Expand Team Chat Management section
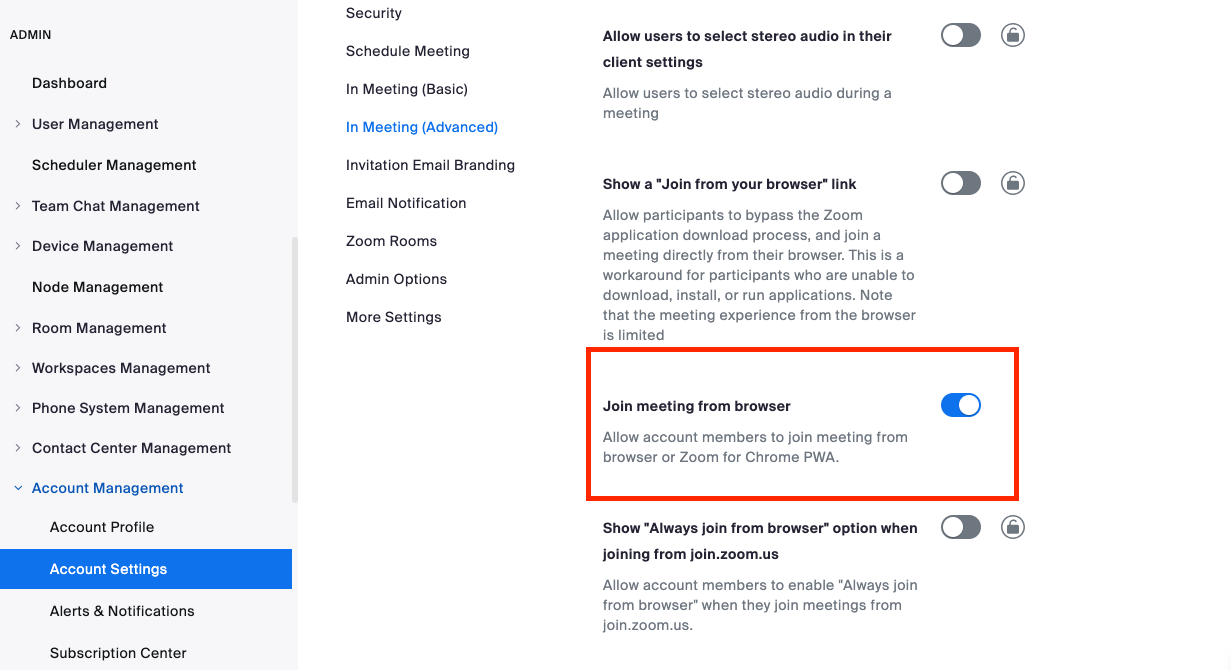Screen dimensions: 1231x670 pyautogui.click(x=18, y=206)
